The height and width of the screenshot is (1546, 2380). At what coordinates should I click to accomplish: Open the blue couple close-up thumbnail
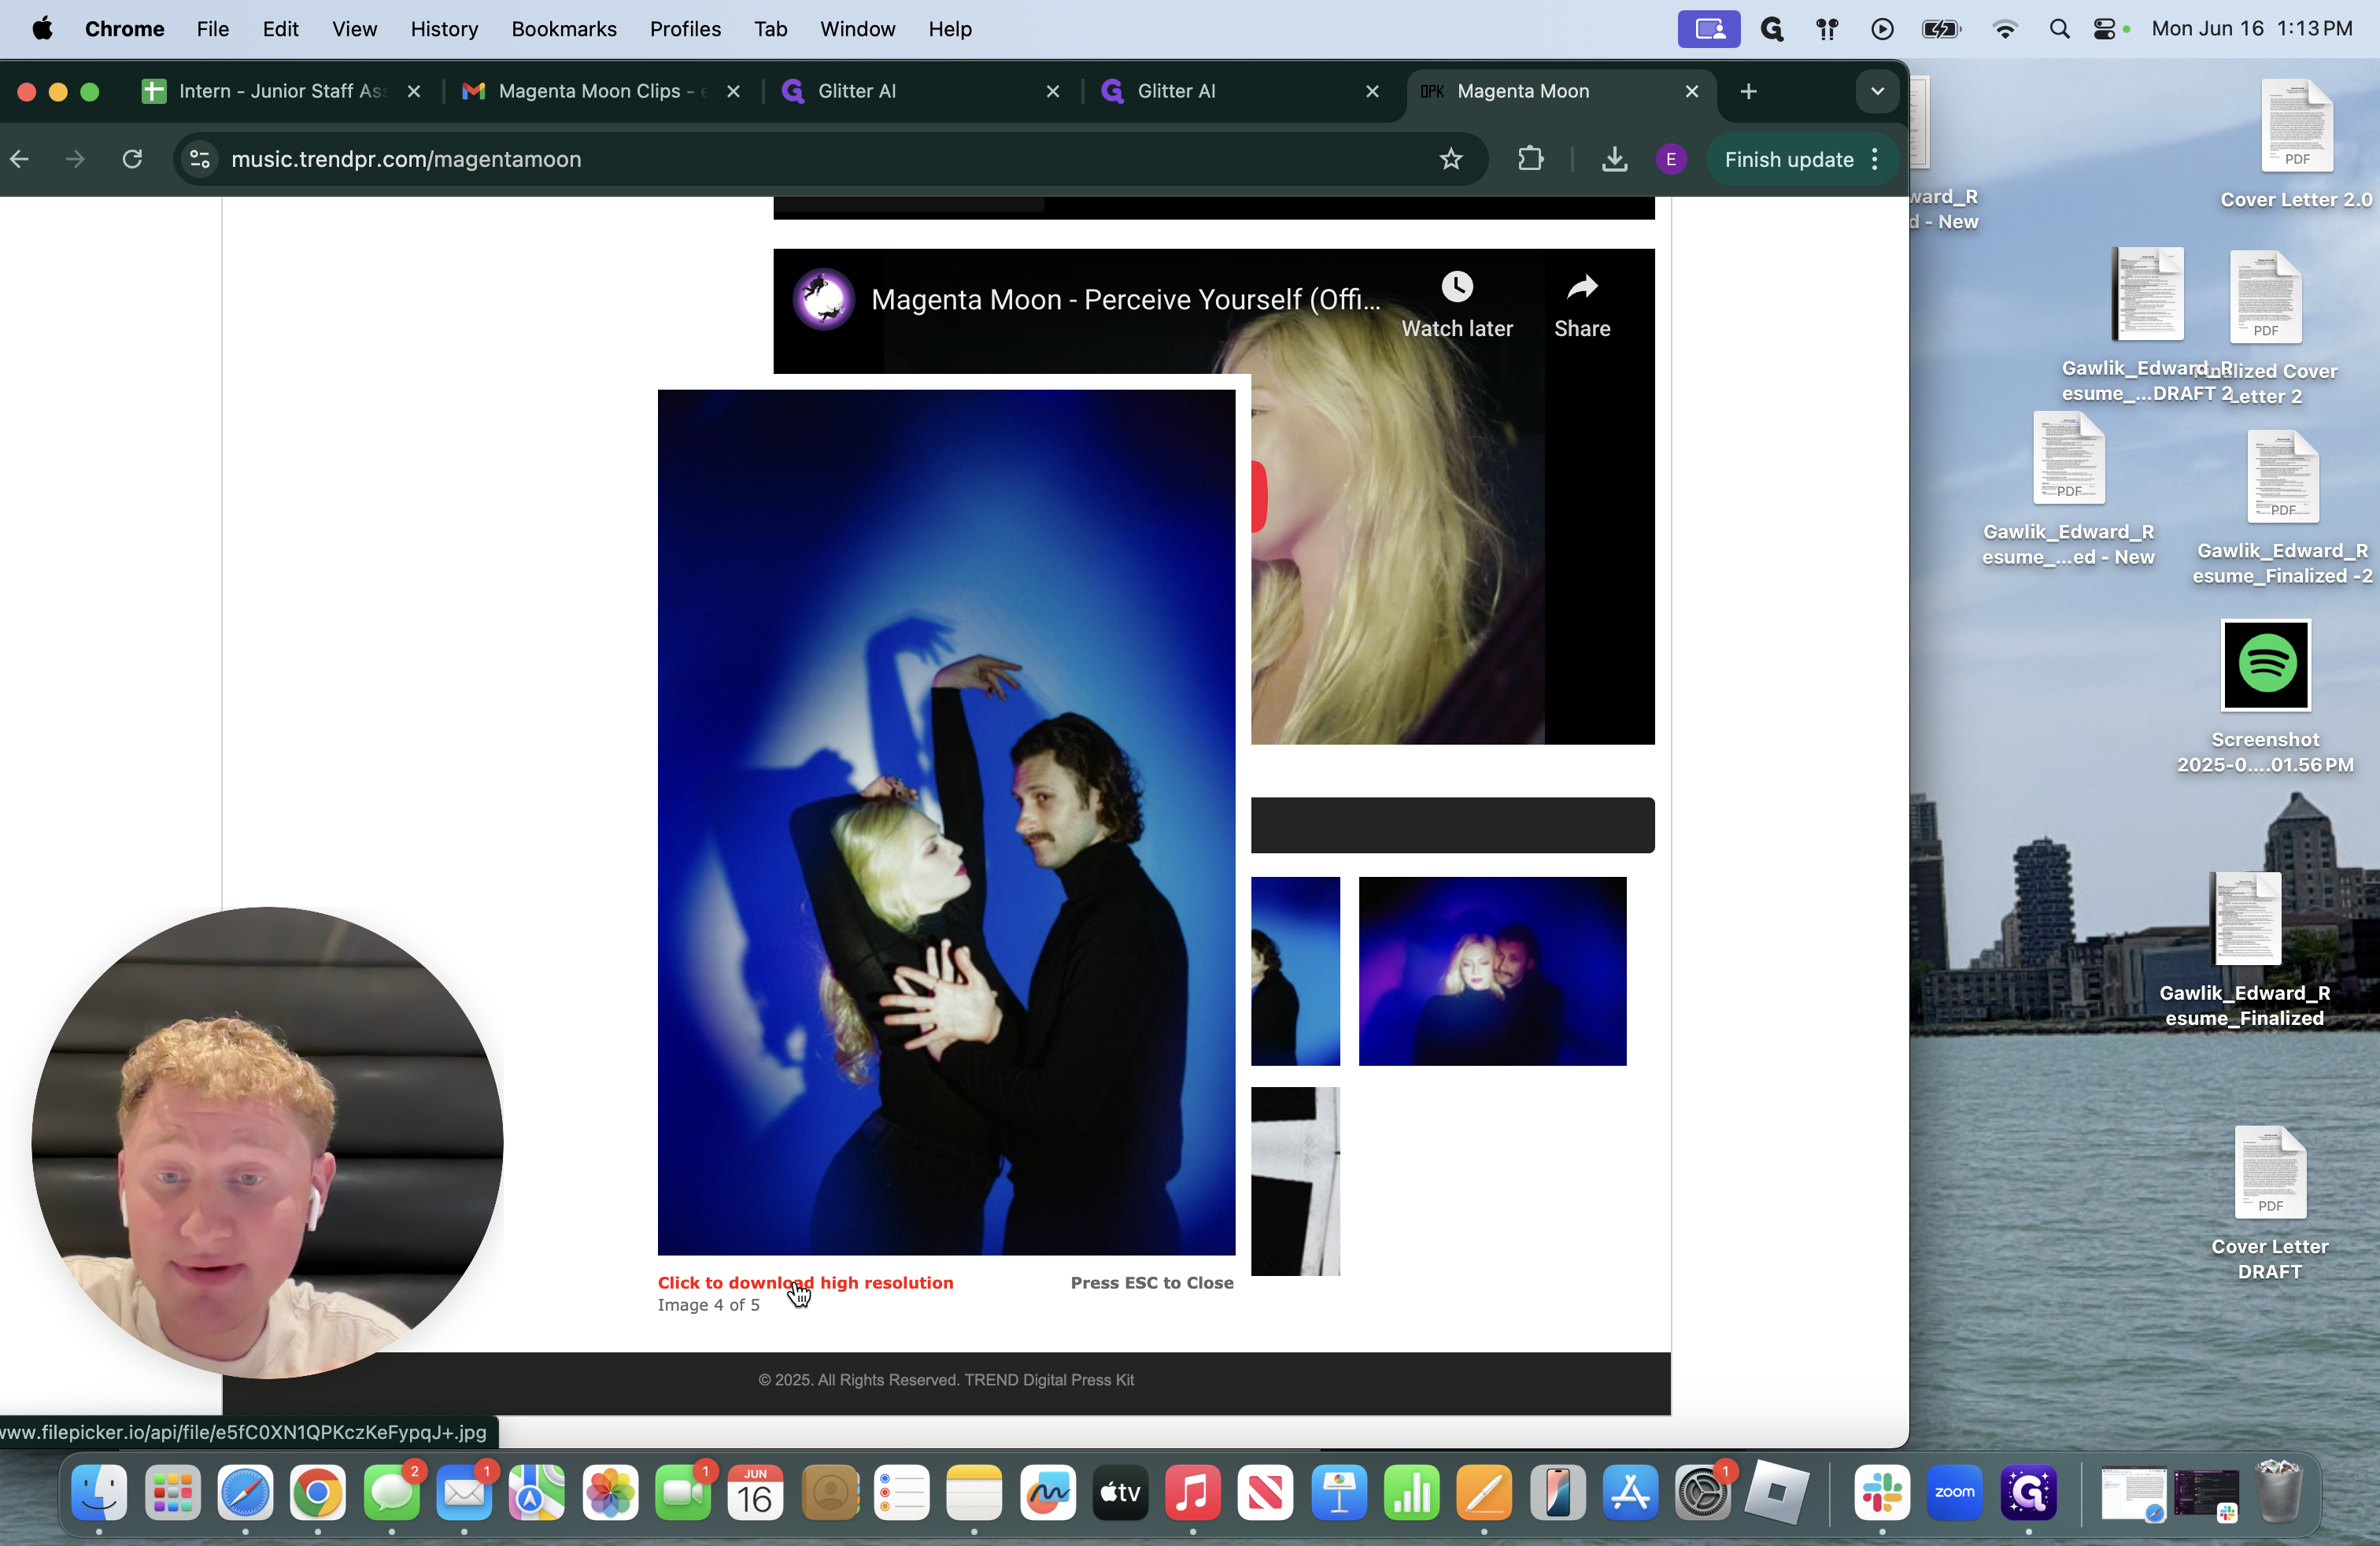click(1492, 971)
